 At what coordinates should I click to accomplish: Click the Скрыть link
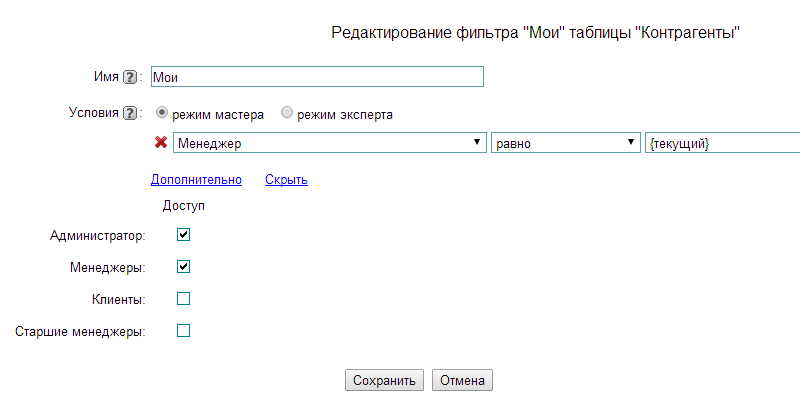click(x=286, y=180)
